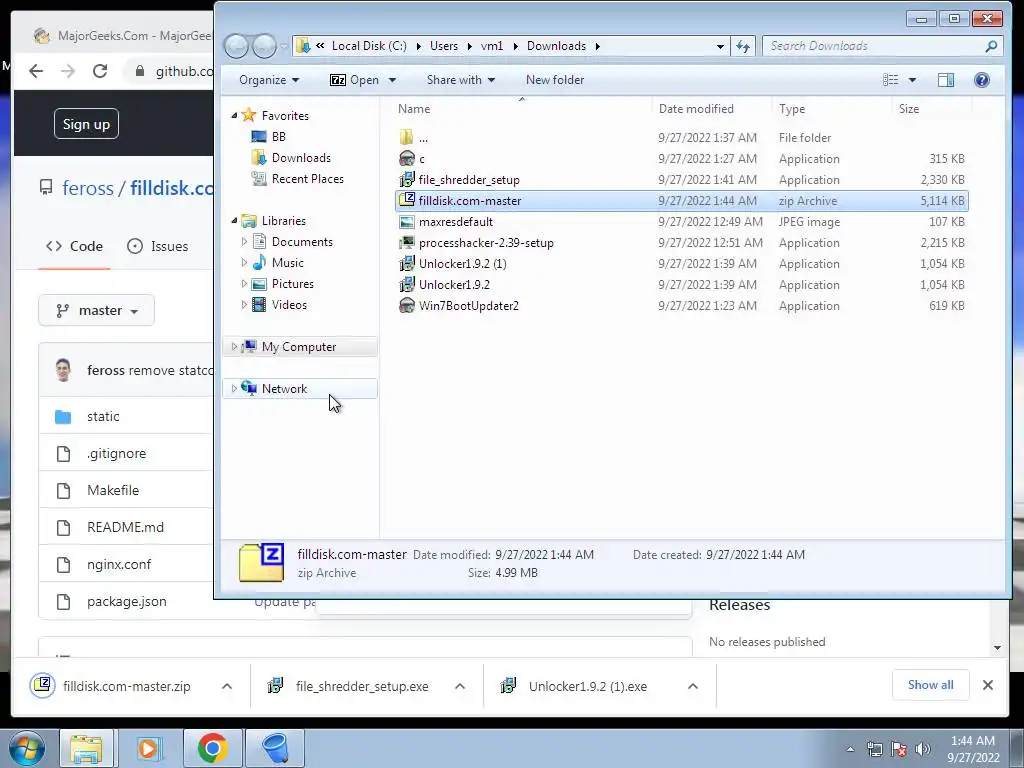Go back in Explorer navigation
The height and width of the screenshot is (768, 1024).
[x=236, y=46]
